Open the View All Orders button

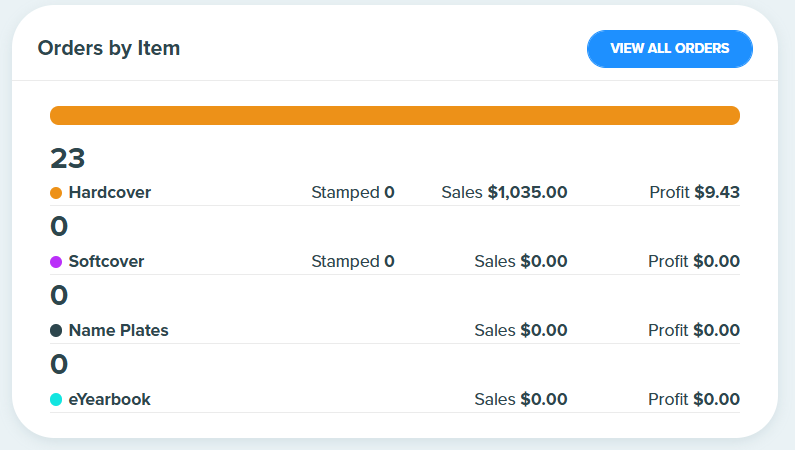(x=670, y=49)
